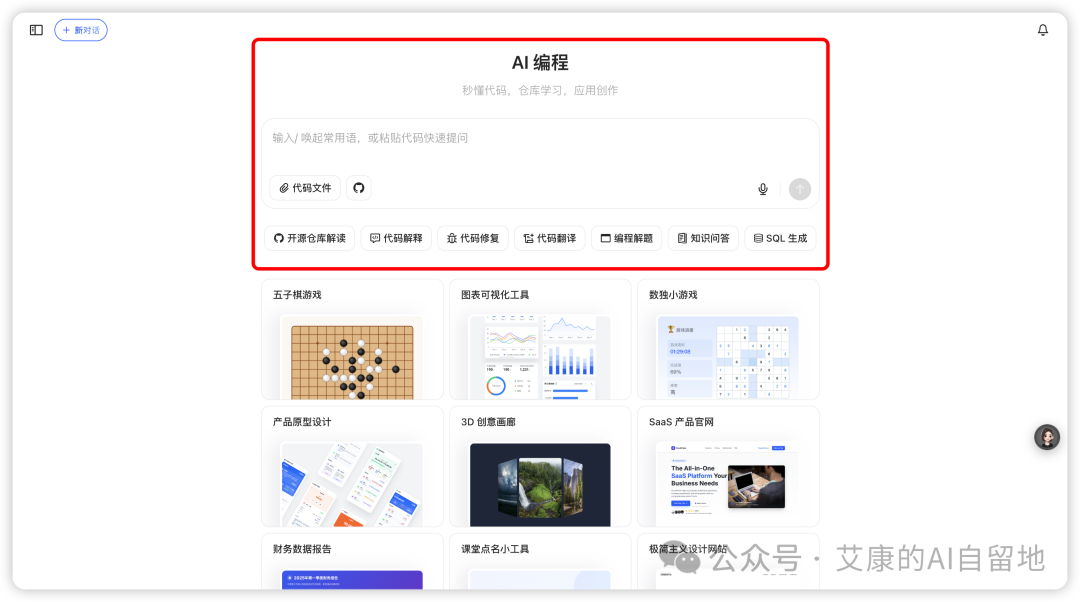Open the notifications bell
Screen dimensions: 1080x602
coord(1043,30)
